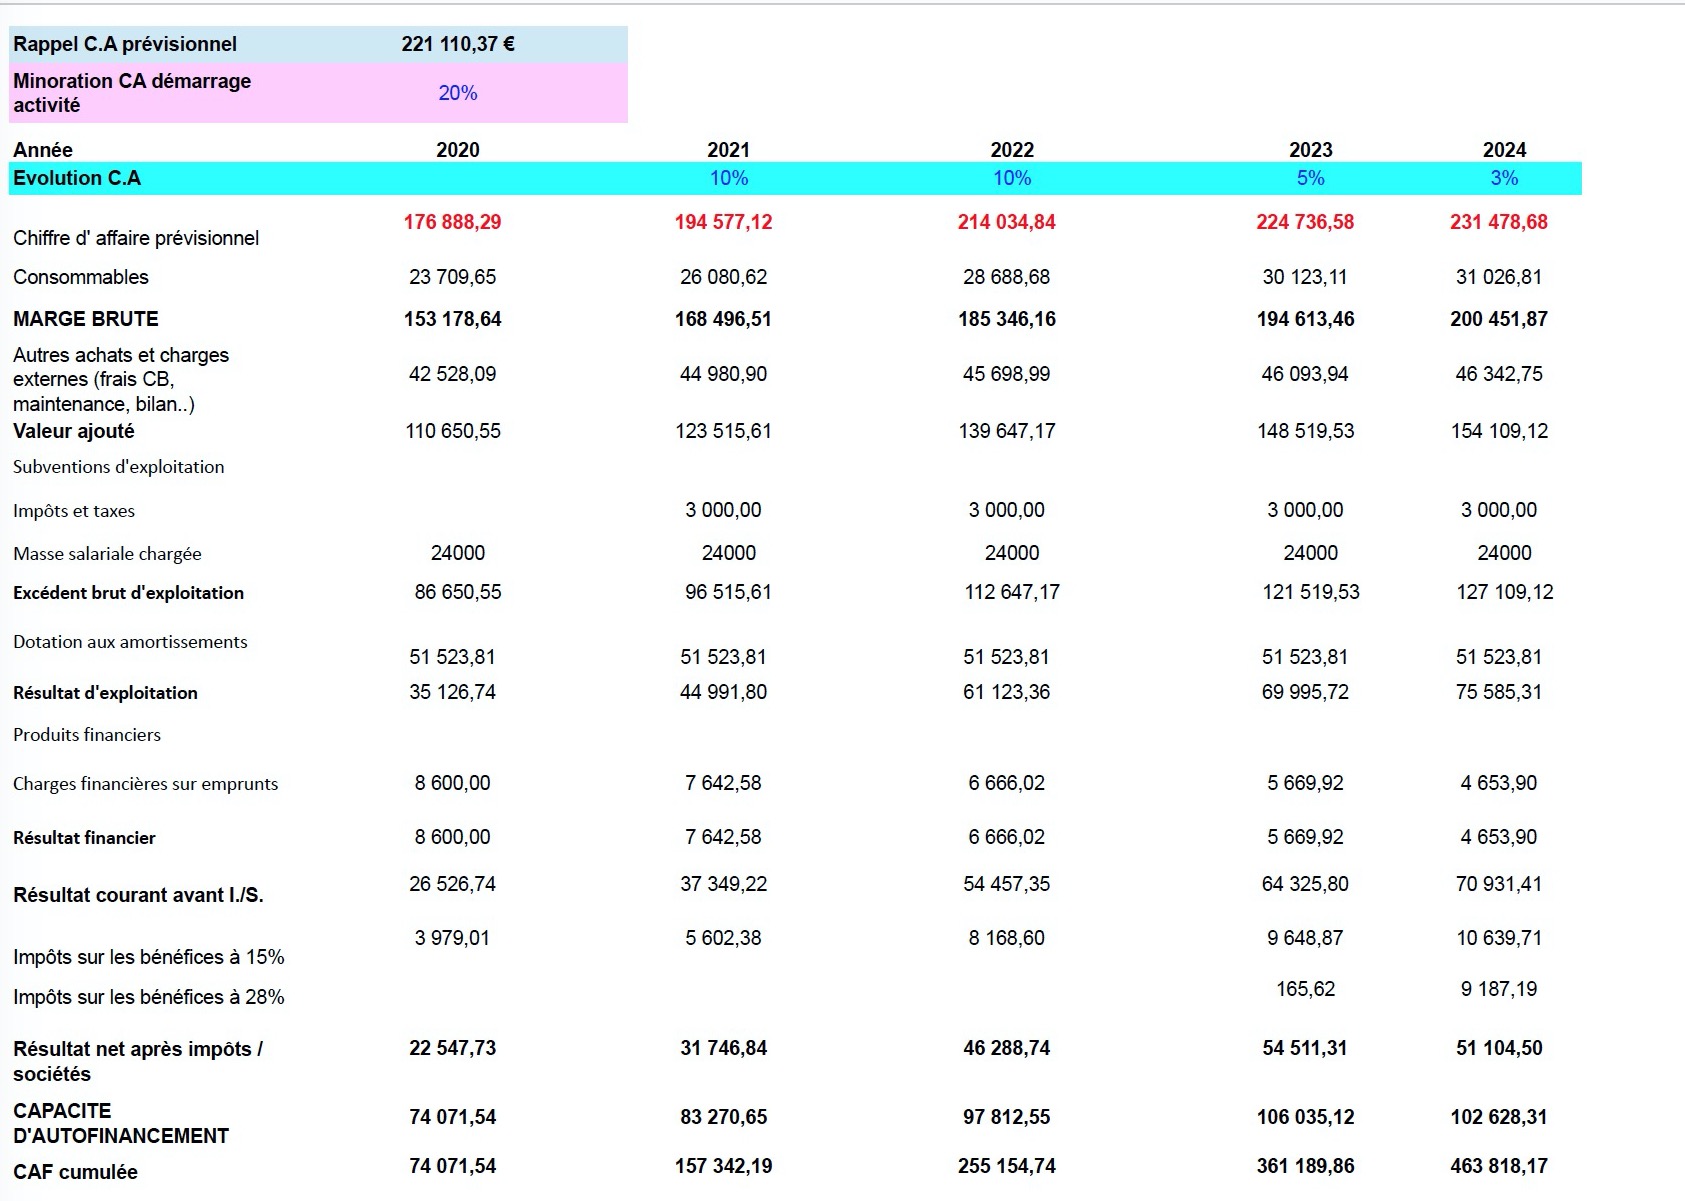Select the 2020 year column header
Viewport: 1685px width, 1201px height.
458,150
